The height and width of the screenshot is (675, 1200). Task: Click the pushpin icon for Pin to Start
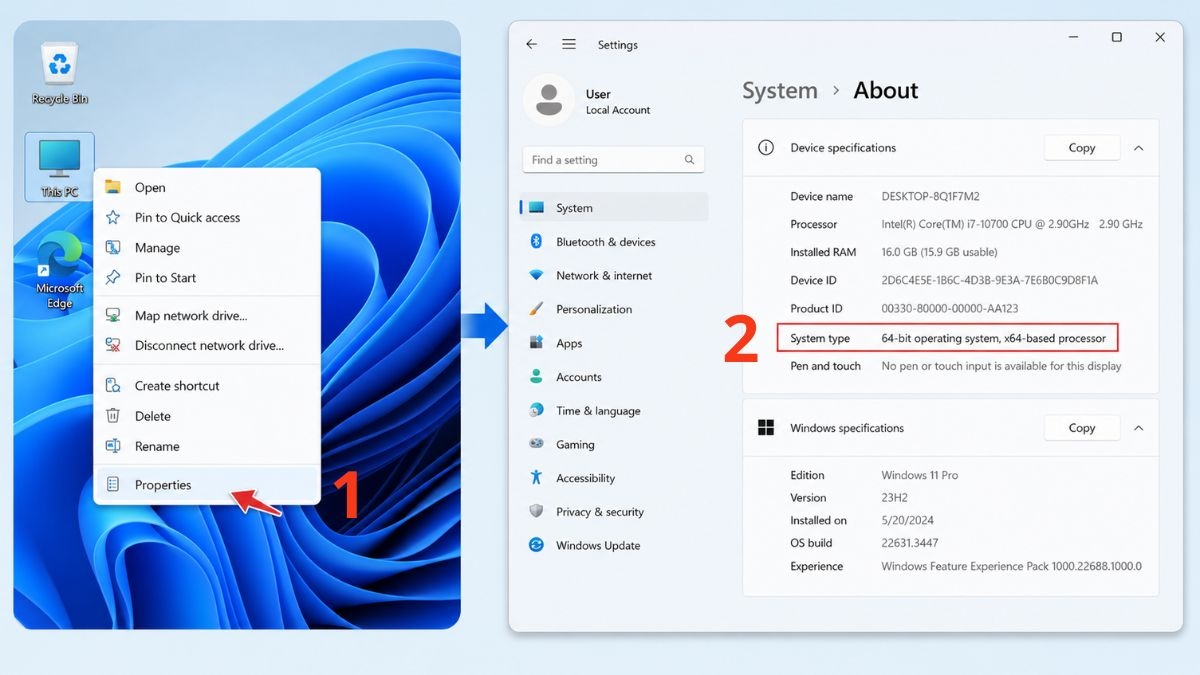coord(113,277)
